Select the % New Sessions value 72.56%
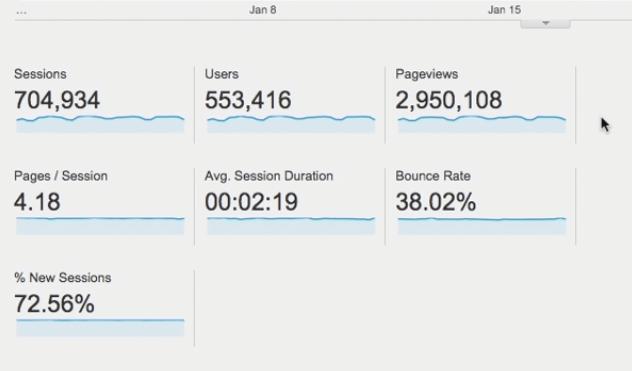Viewport: 632px width, 371px height. [x=54, y=304]
